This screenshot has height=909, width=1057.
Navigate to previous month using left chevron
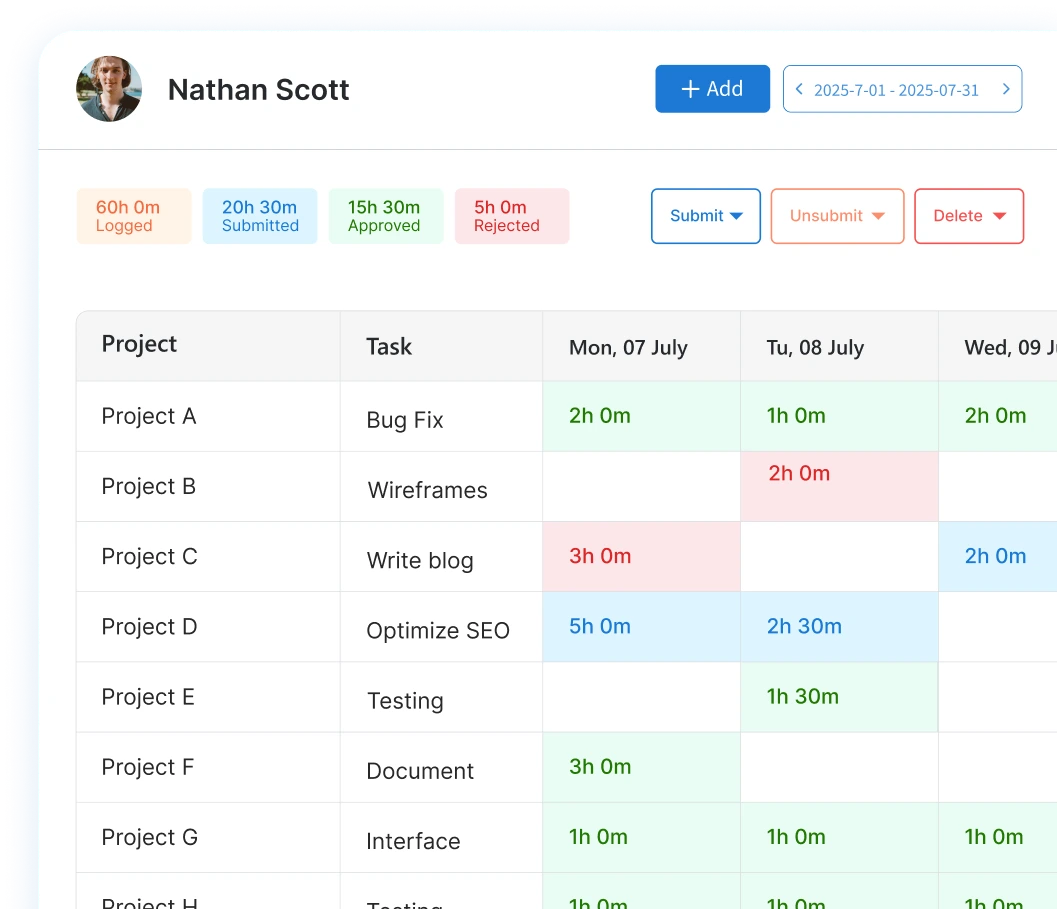[798, 88]
